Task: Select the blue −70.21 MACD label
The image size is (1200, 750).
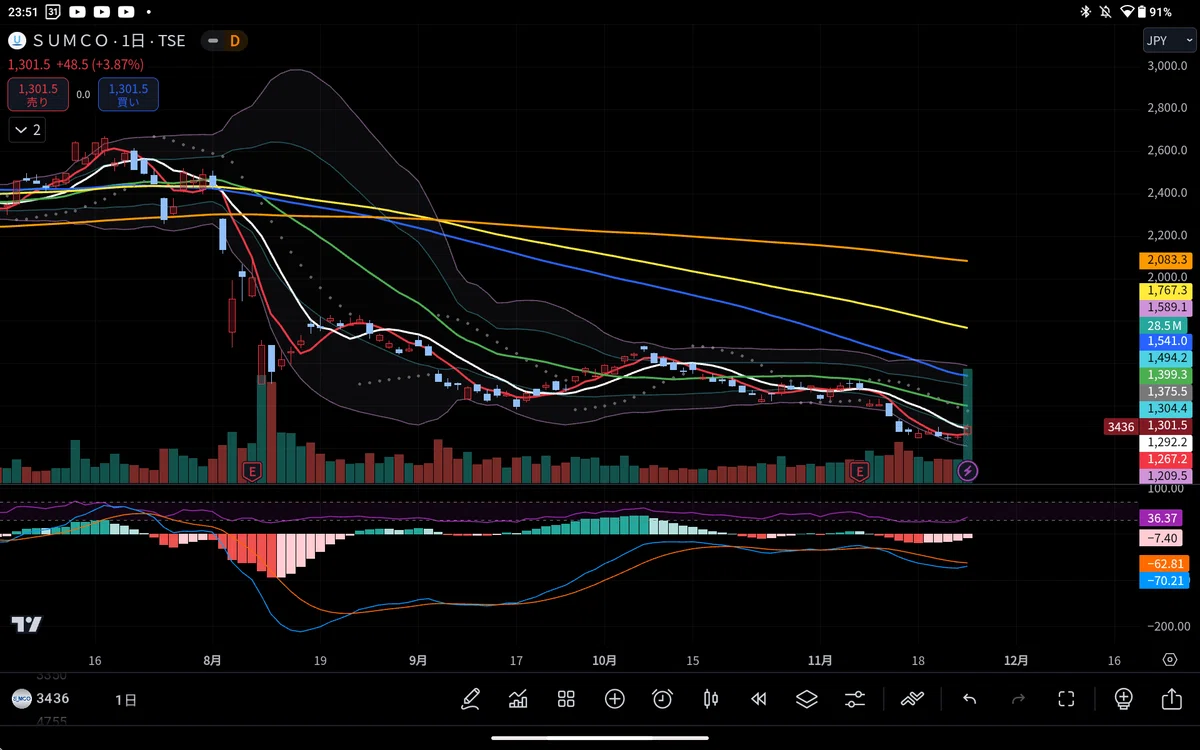Action: pyautogui.click(x=1164, y=580)
